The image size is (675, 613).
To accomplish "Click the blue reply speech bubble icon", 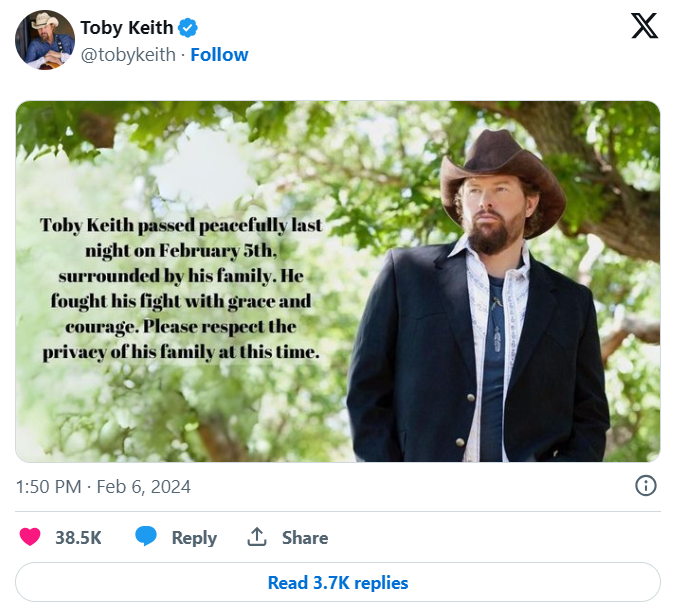I will coord(146,537).
